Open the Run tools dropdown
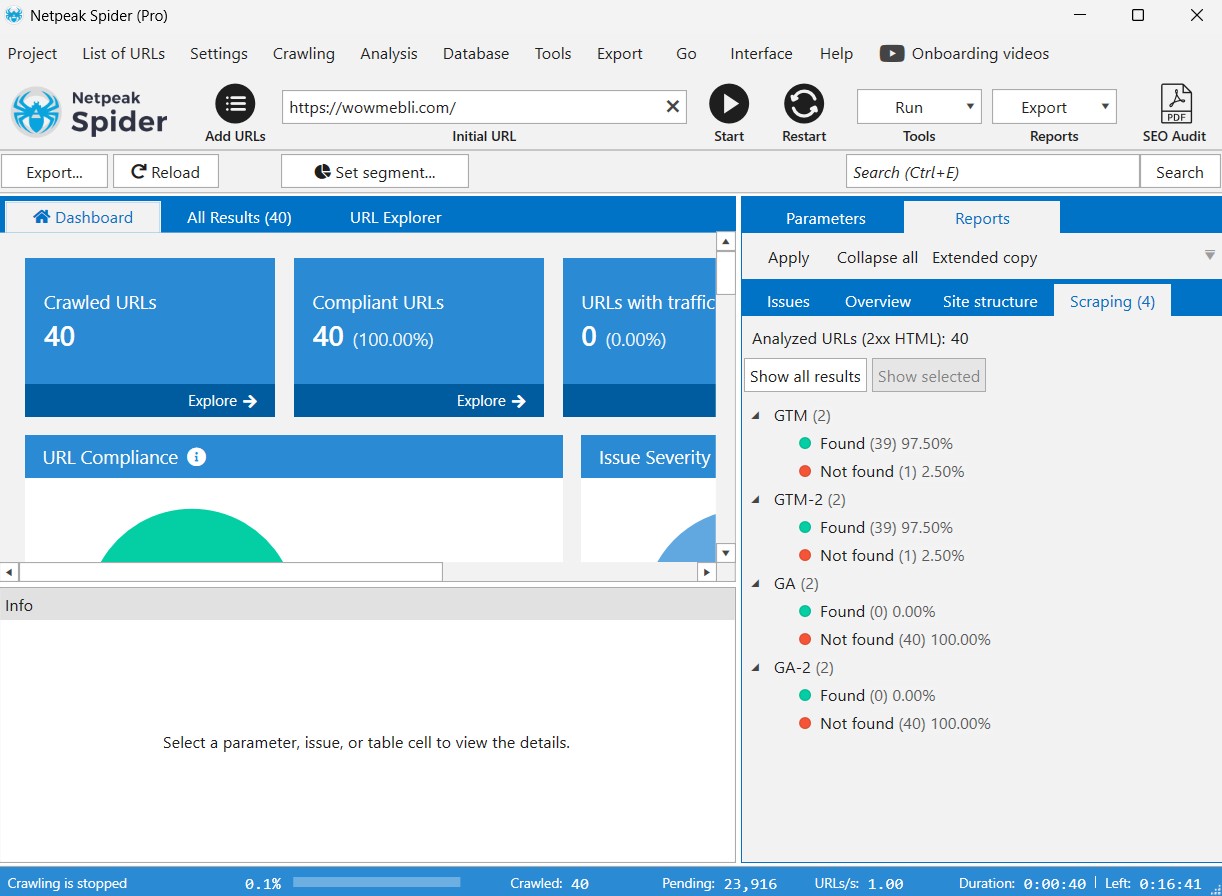This screenshot has height=896, width=1222. (x=919, y=107)
